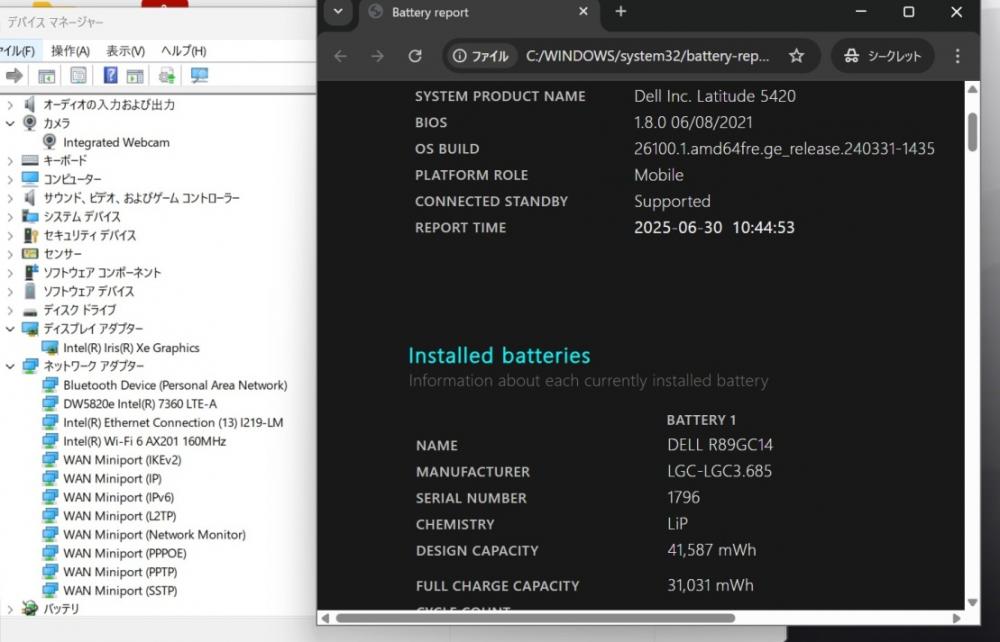Select WAN Miniport (PPTP)
The height and width of the screenshot is (642, 1000).
(120, 572)
